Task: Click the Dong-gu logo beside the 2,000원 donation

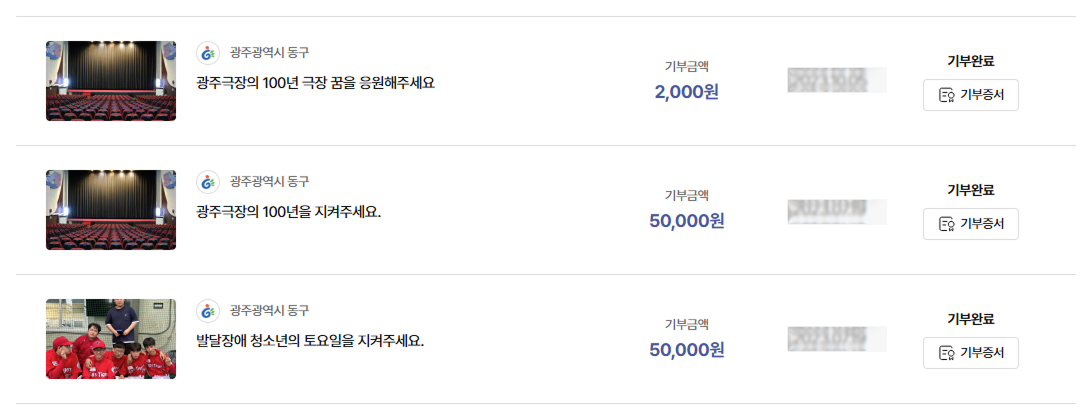Action: pos(208,52)
